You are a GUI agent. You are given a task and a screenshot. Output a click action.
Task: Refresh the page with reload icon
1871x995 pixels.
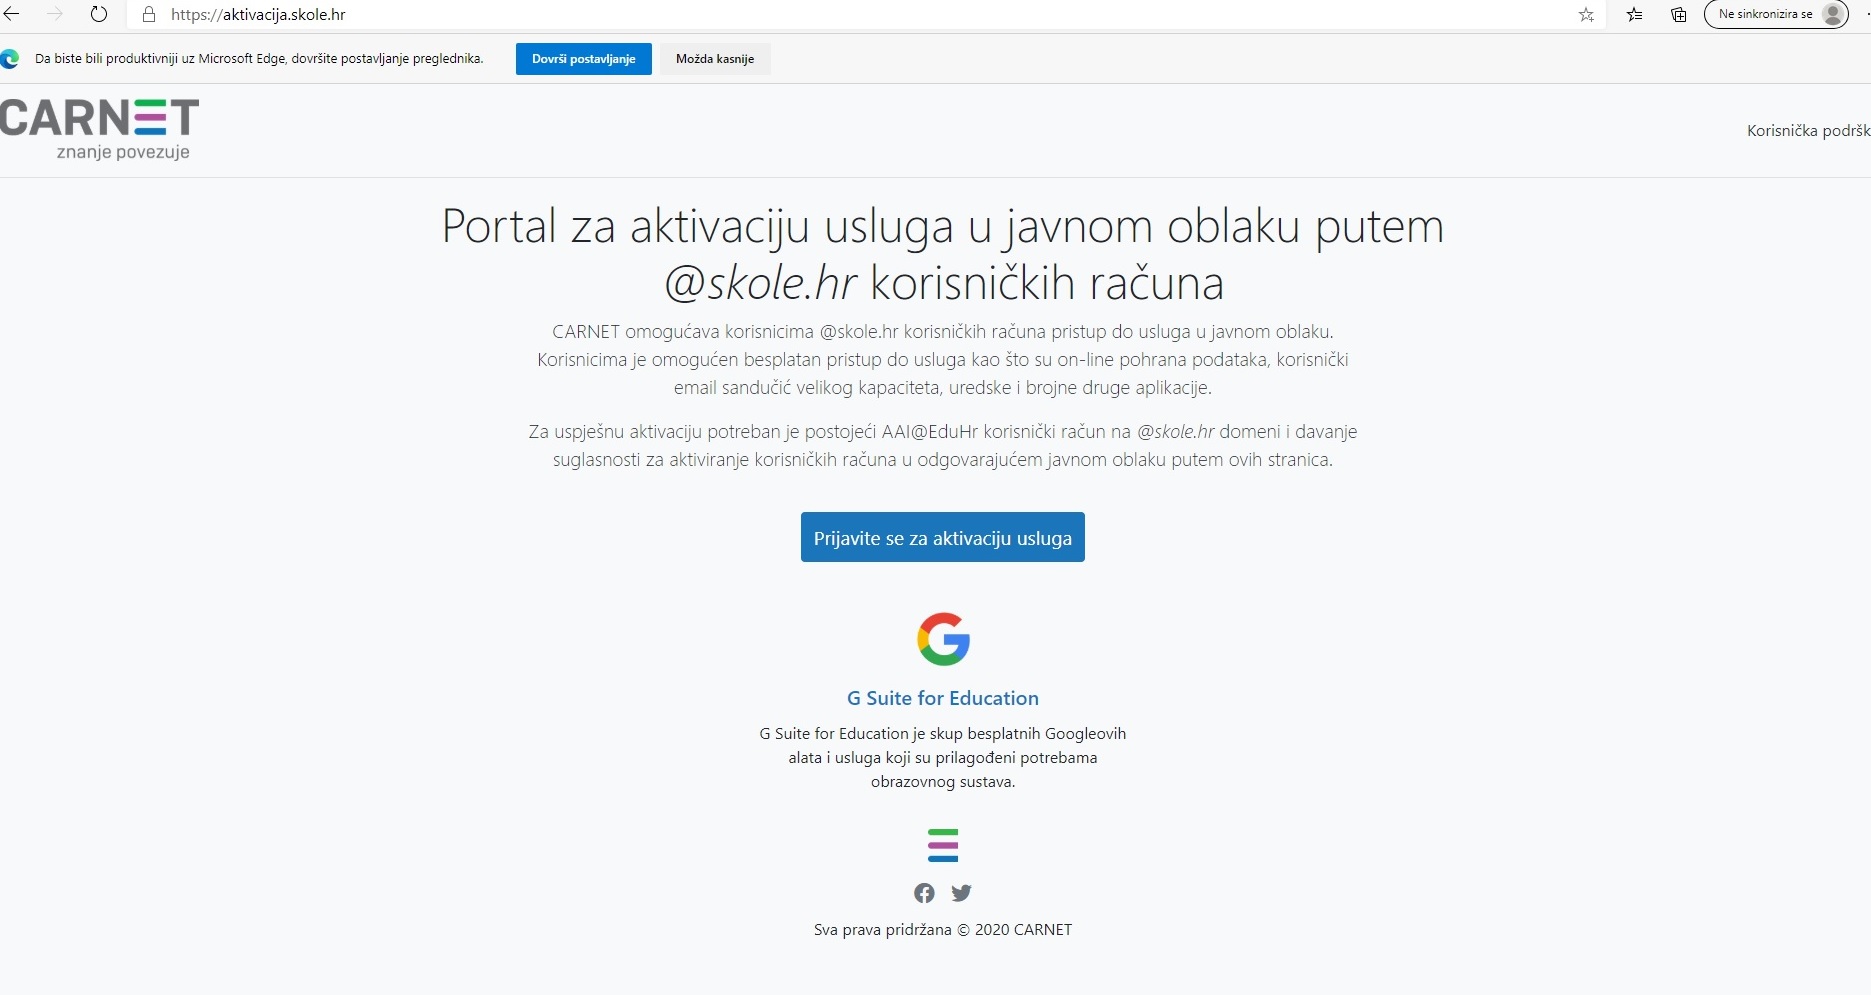[99, 14]
